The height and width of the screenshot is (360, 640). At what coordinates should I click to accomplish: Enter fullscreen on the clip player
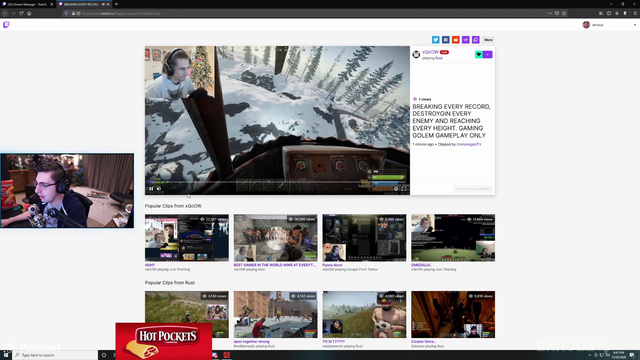pos(404,189)
